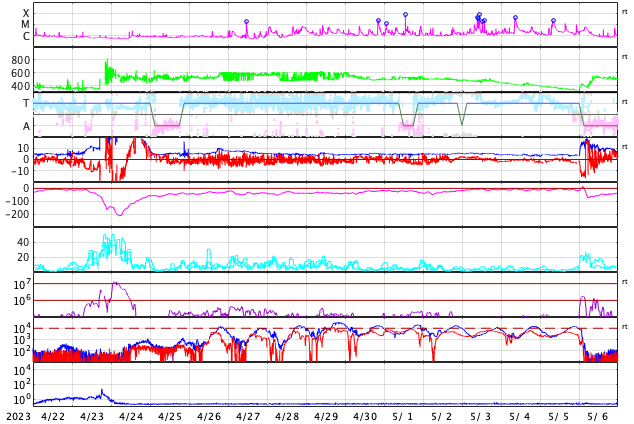Click the '4/27' date label

(248, 416)
